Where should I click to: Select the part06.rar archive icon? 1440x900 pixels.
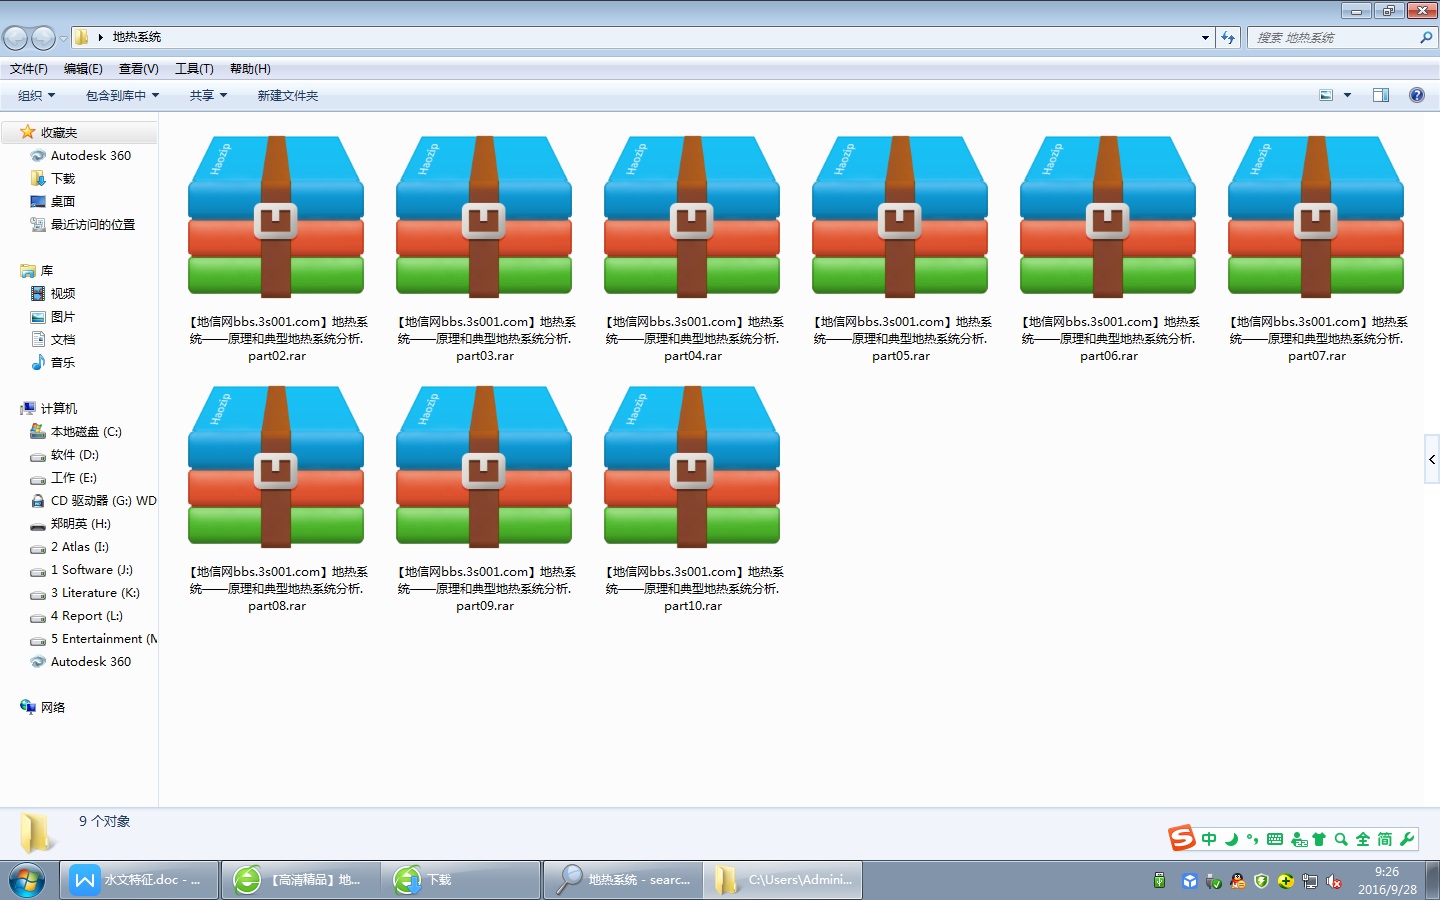pyautogui.click(x=1108, y=216)
